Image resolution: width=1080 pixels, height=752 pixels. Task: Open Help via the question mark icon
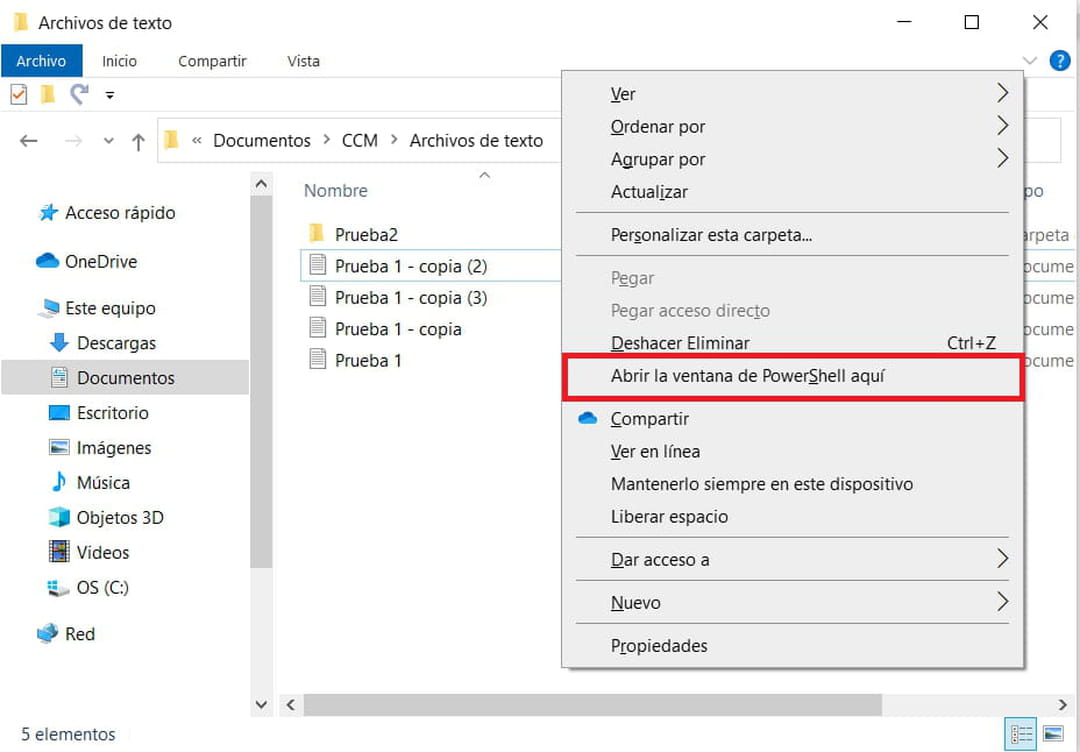click(1058, 60)
